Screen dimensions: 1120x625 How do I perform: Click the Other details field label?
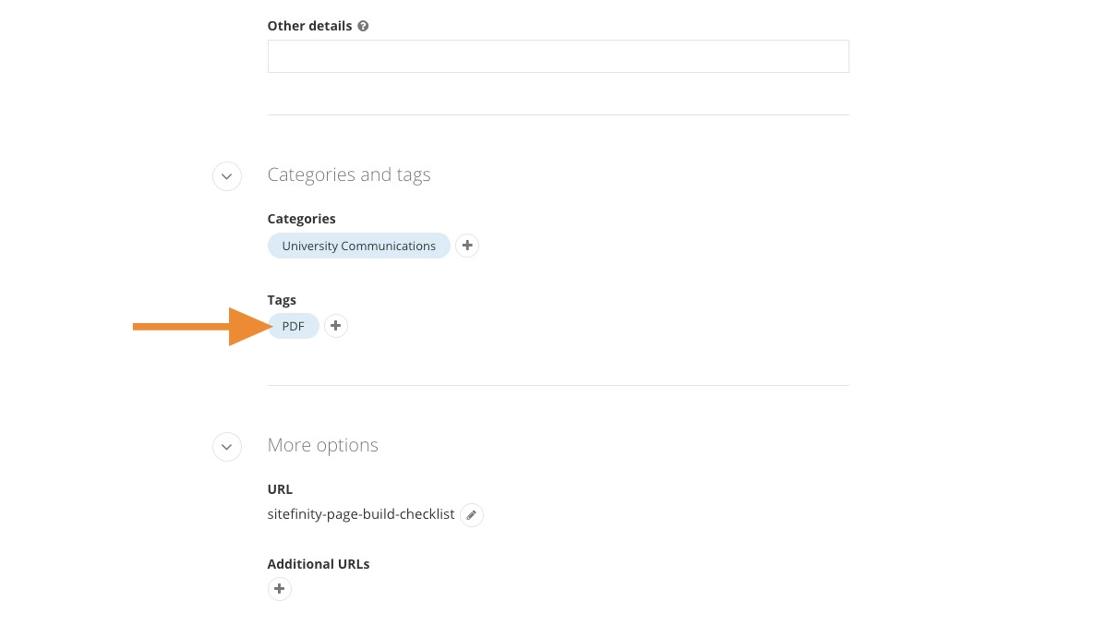click(x=310, y=26)
